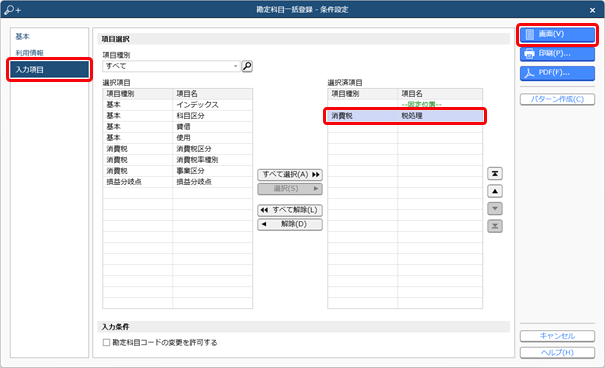This screenshot has height=368, width=605.
Task: Select the 消費税区分 row
Action: point(177,149)
